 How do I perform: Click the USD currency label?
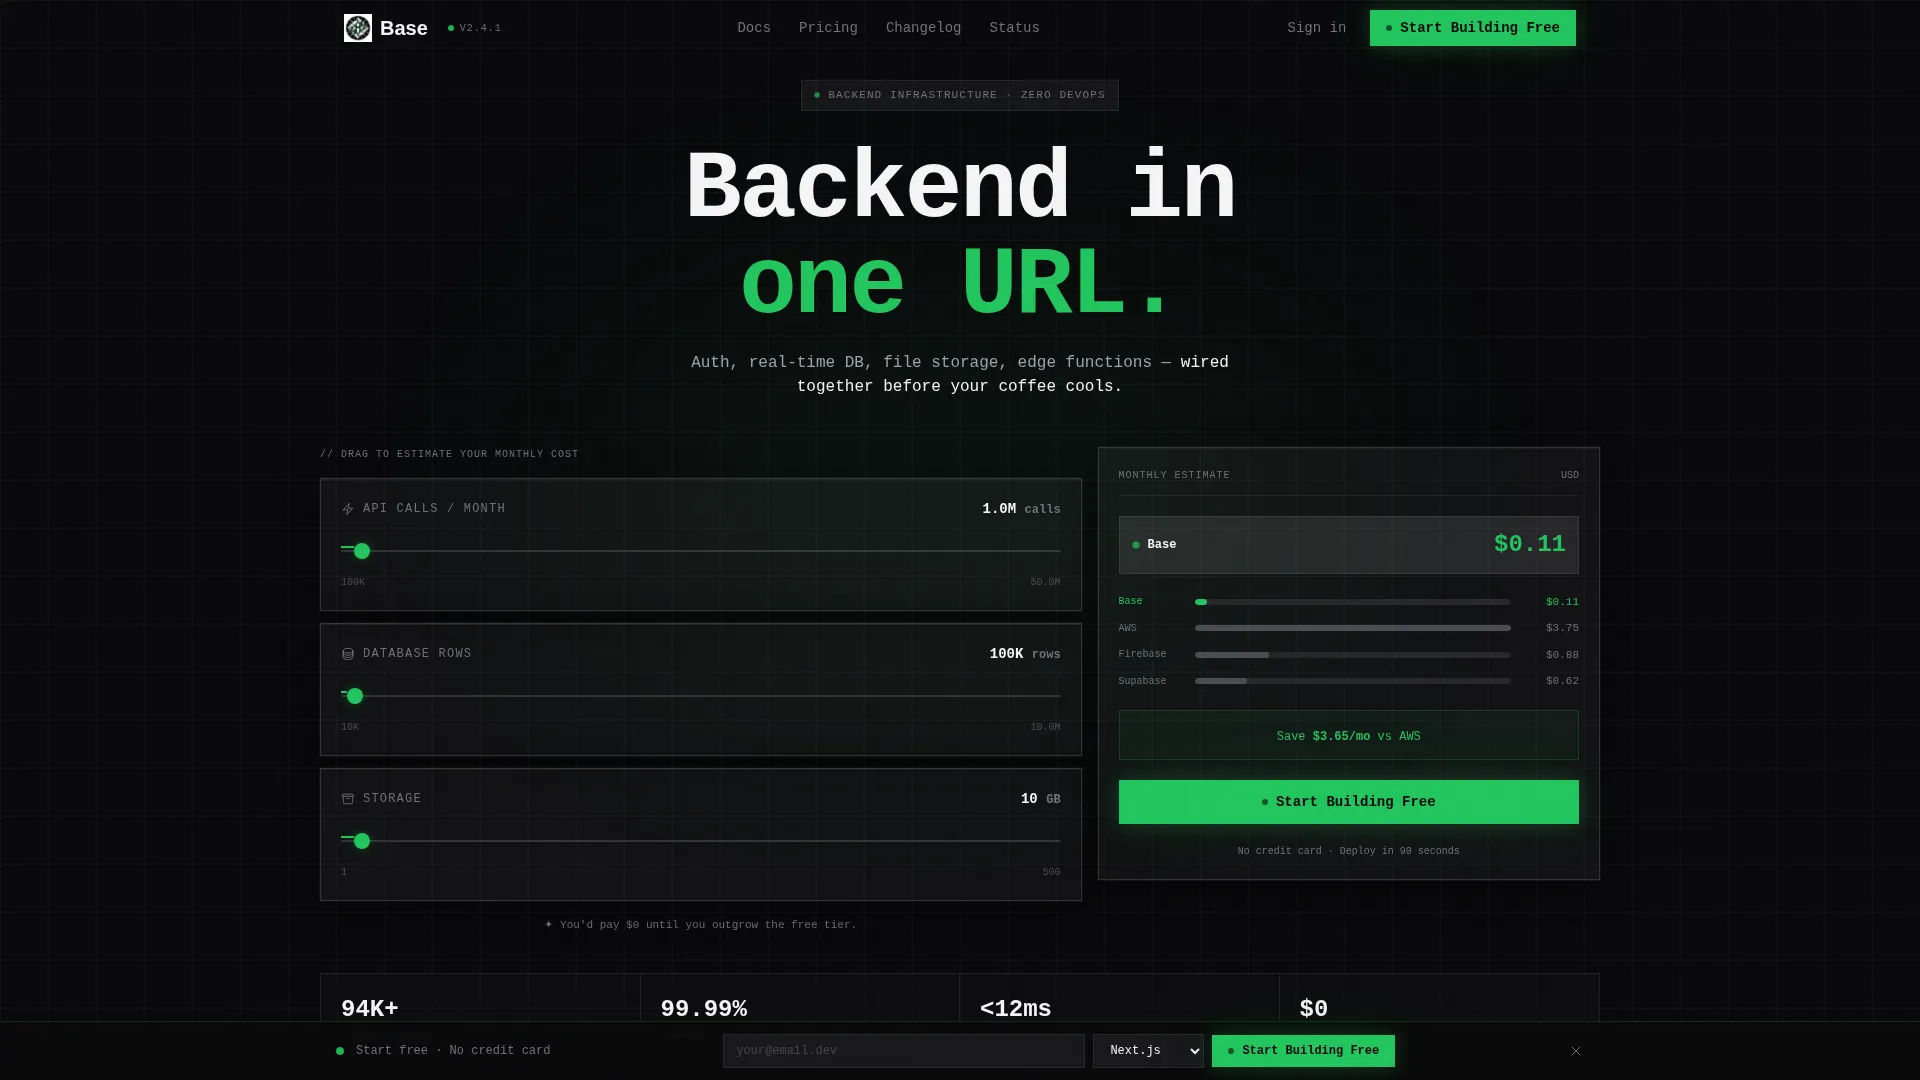(1569, 475)
